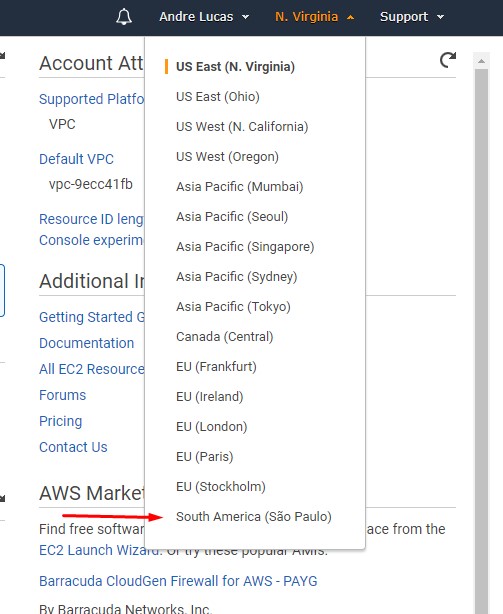Select Asia Pacific (Singapore) region

[x=245, y=247]
